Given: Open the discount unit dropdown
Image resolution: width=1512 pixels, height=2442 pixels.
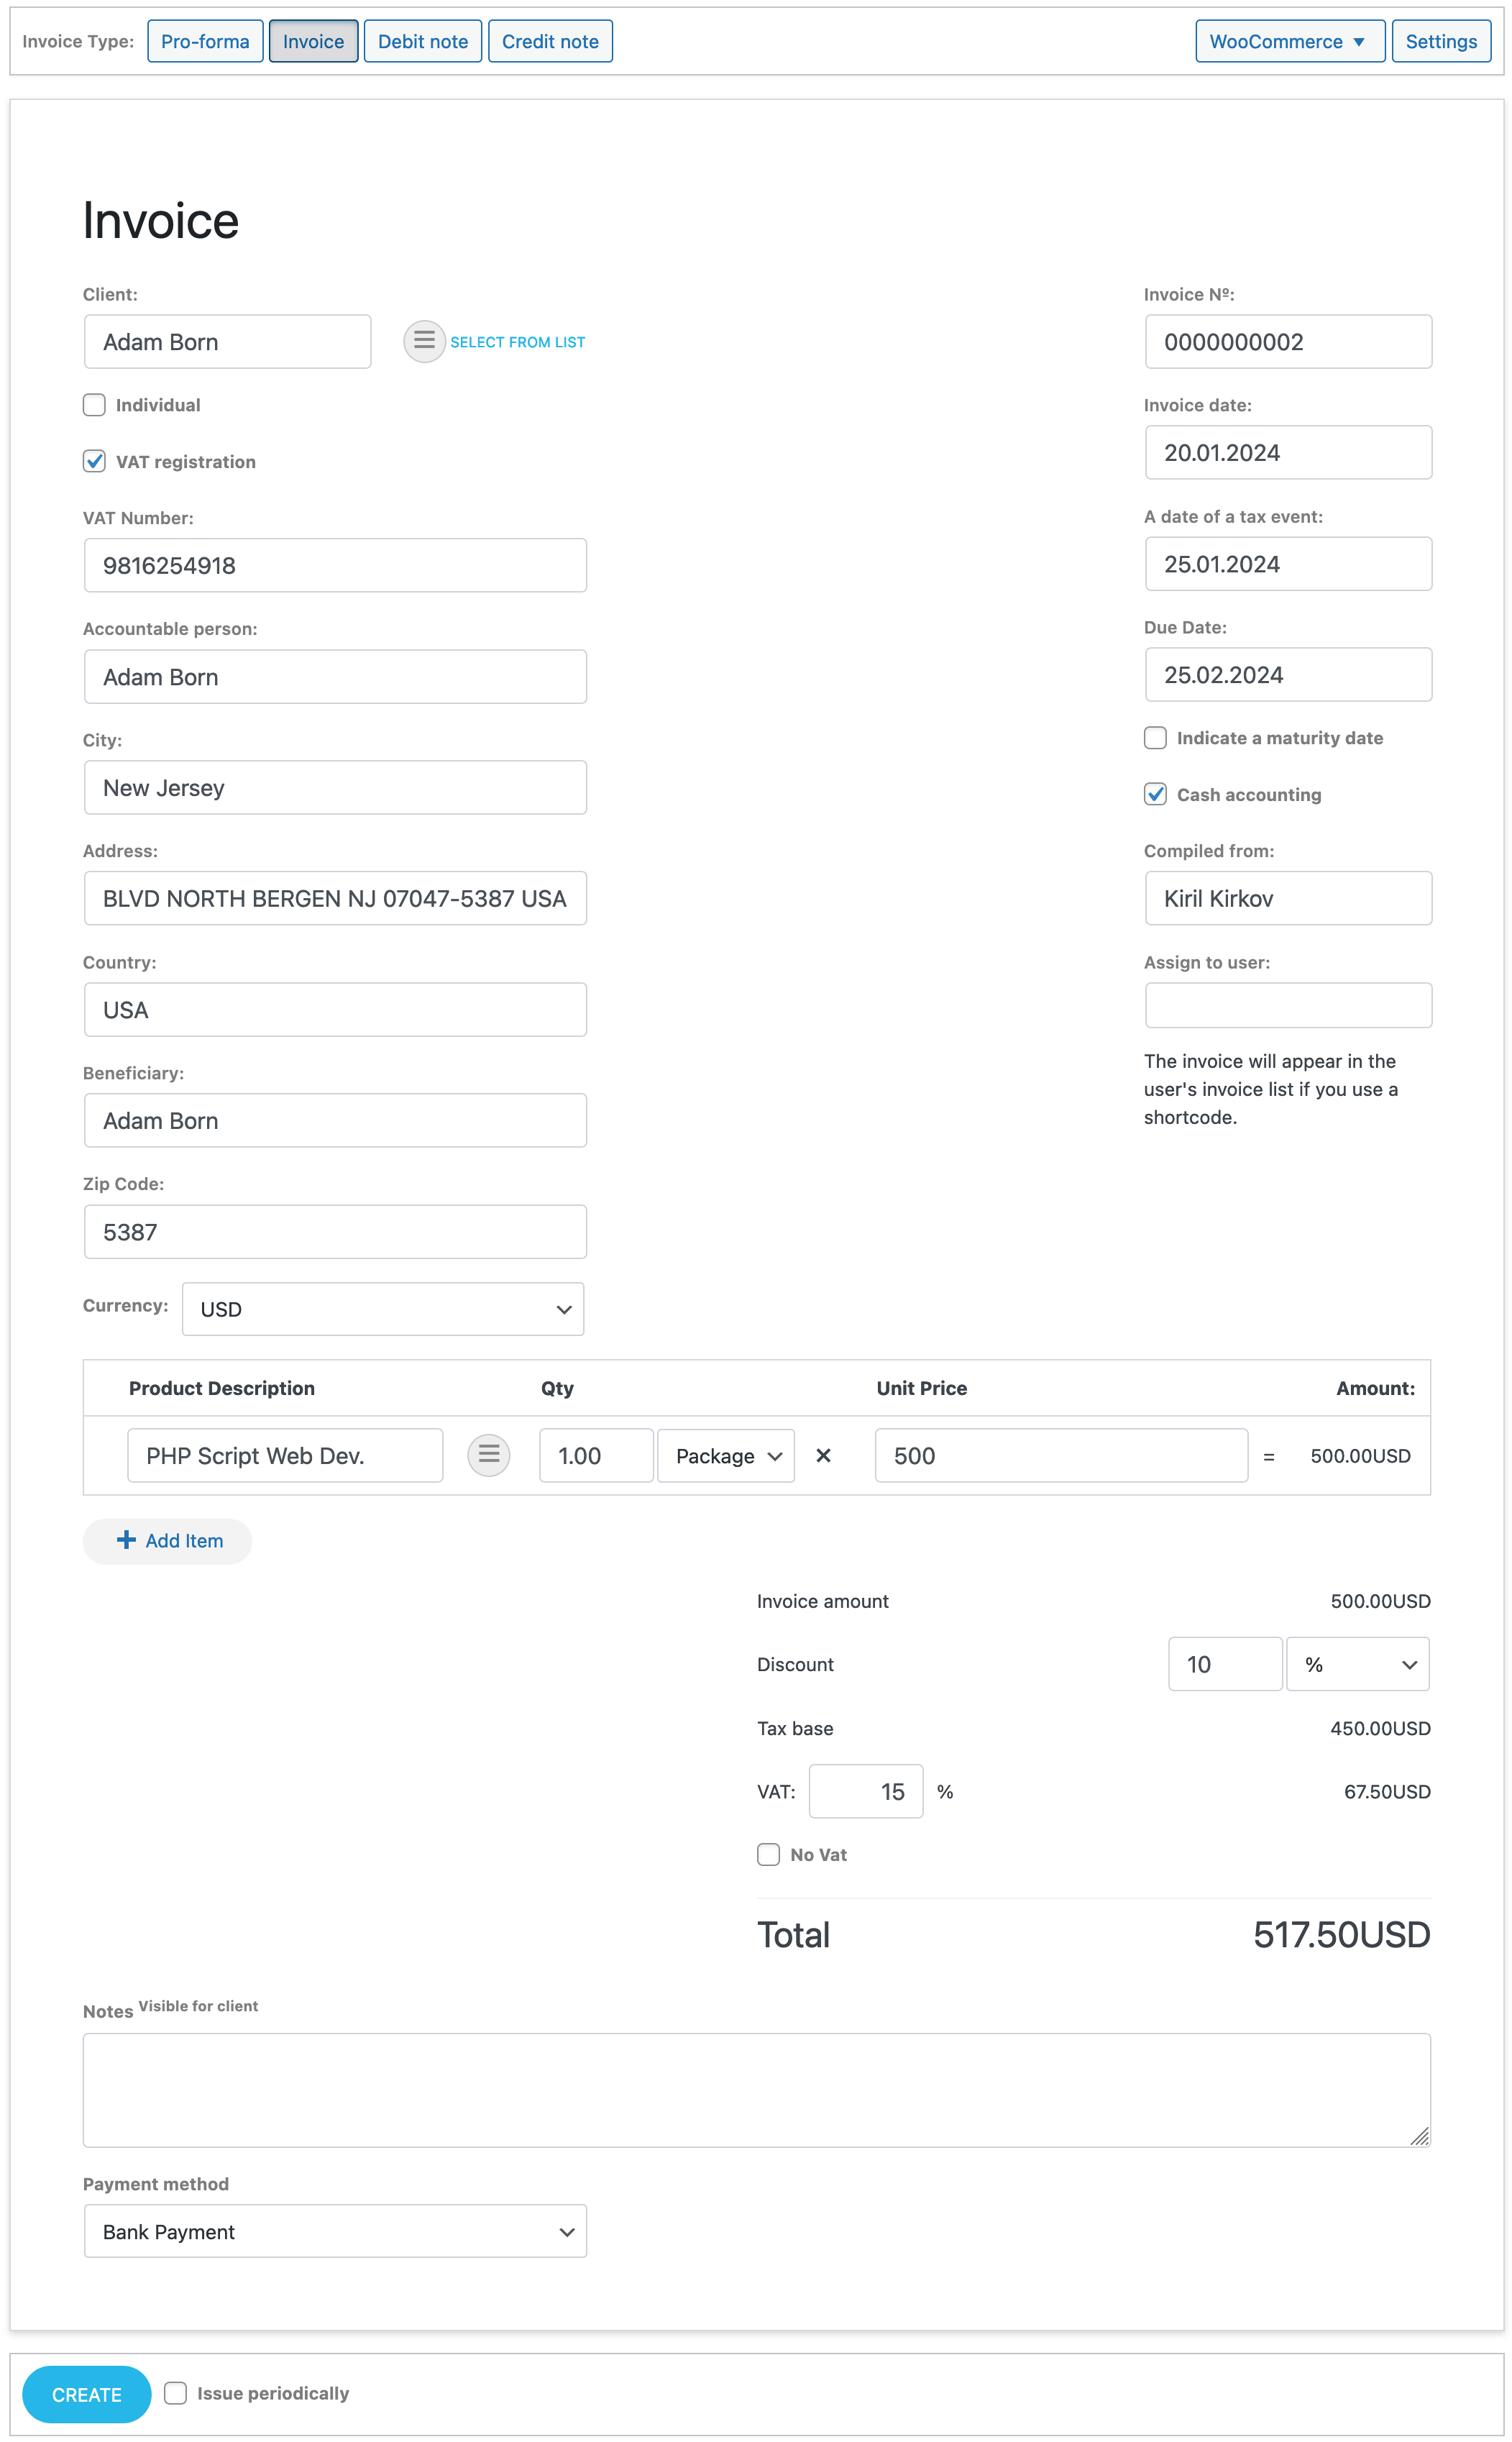Looking at the screenshot, I should [x=1357, y=1664].
